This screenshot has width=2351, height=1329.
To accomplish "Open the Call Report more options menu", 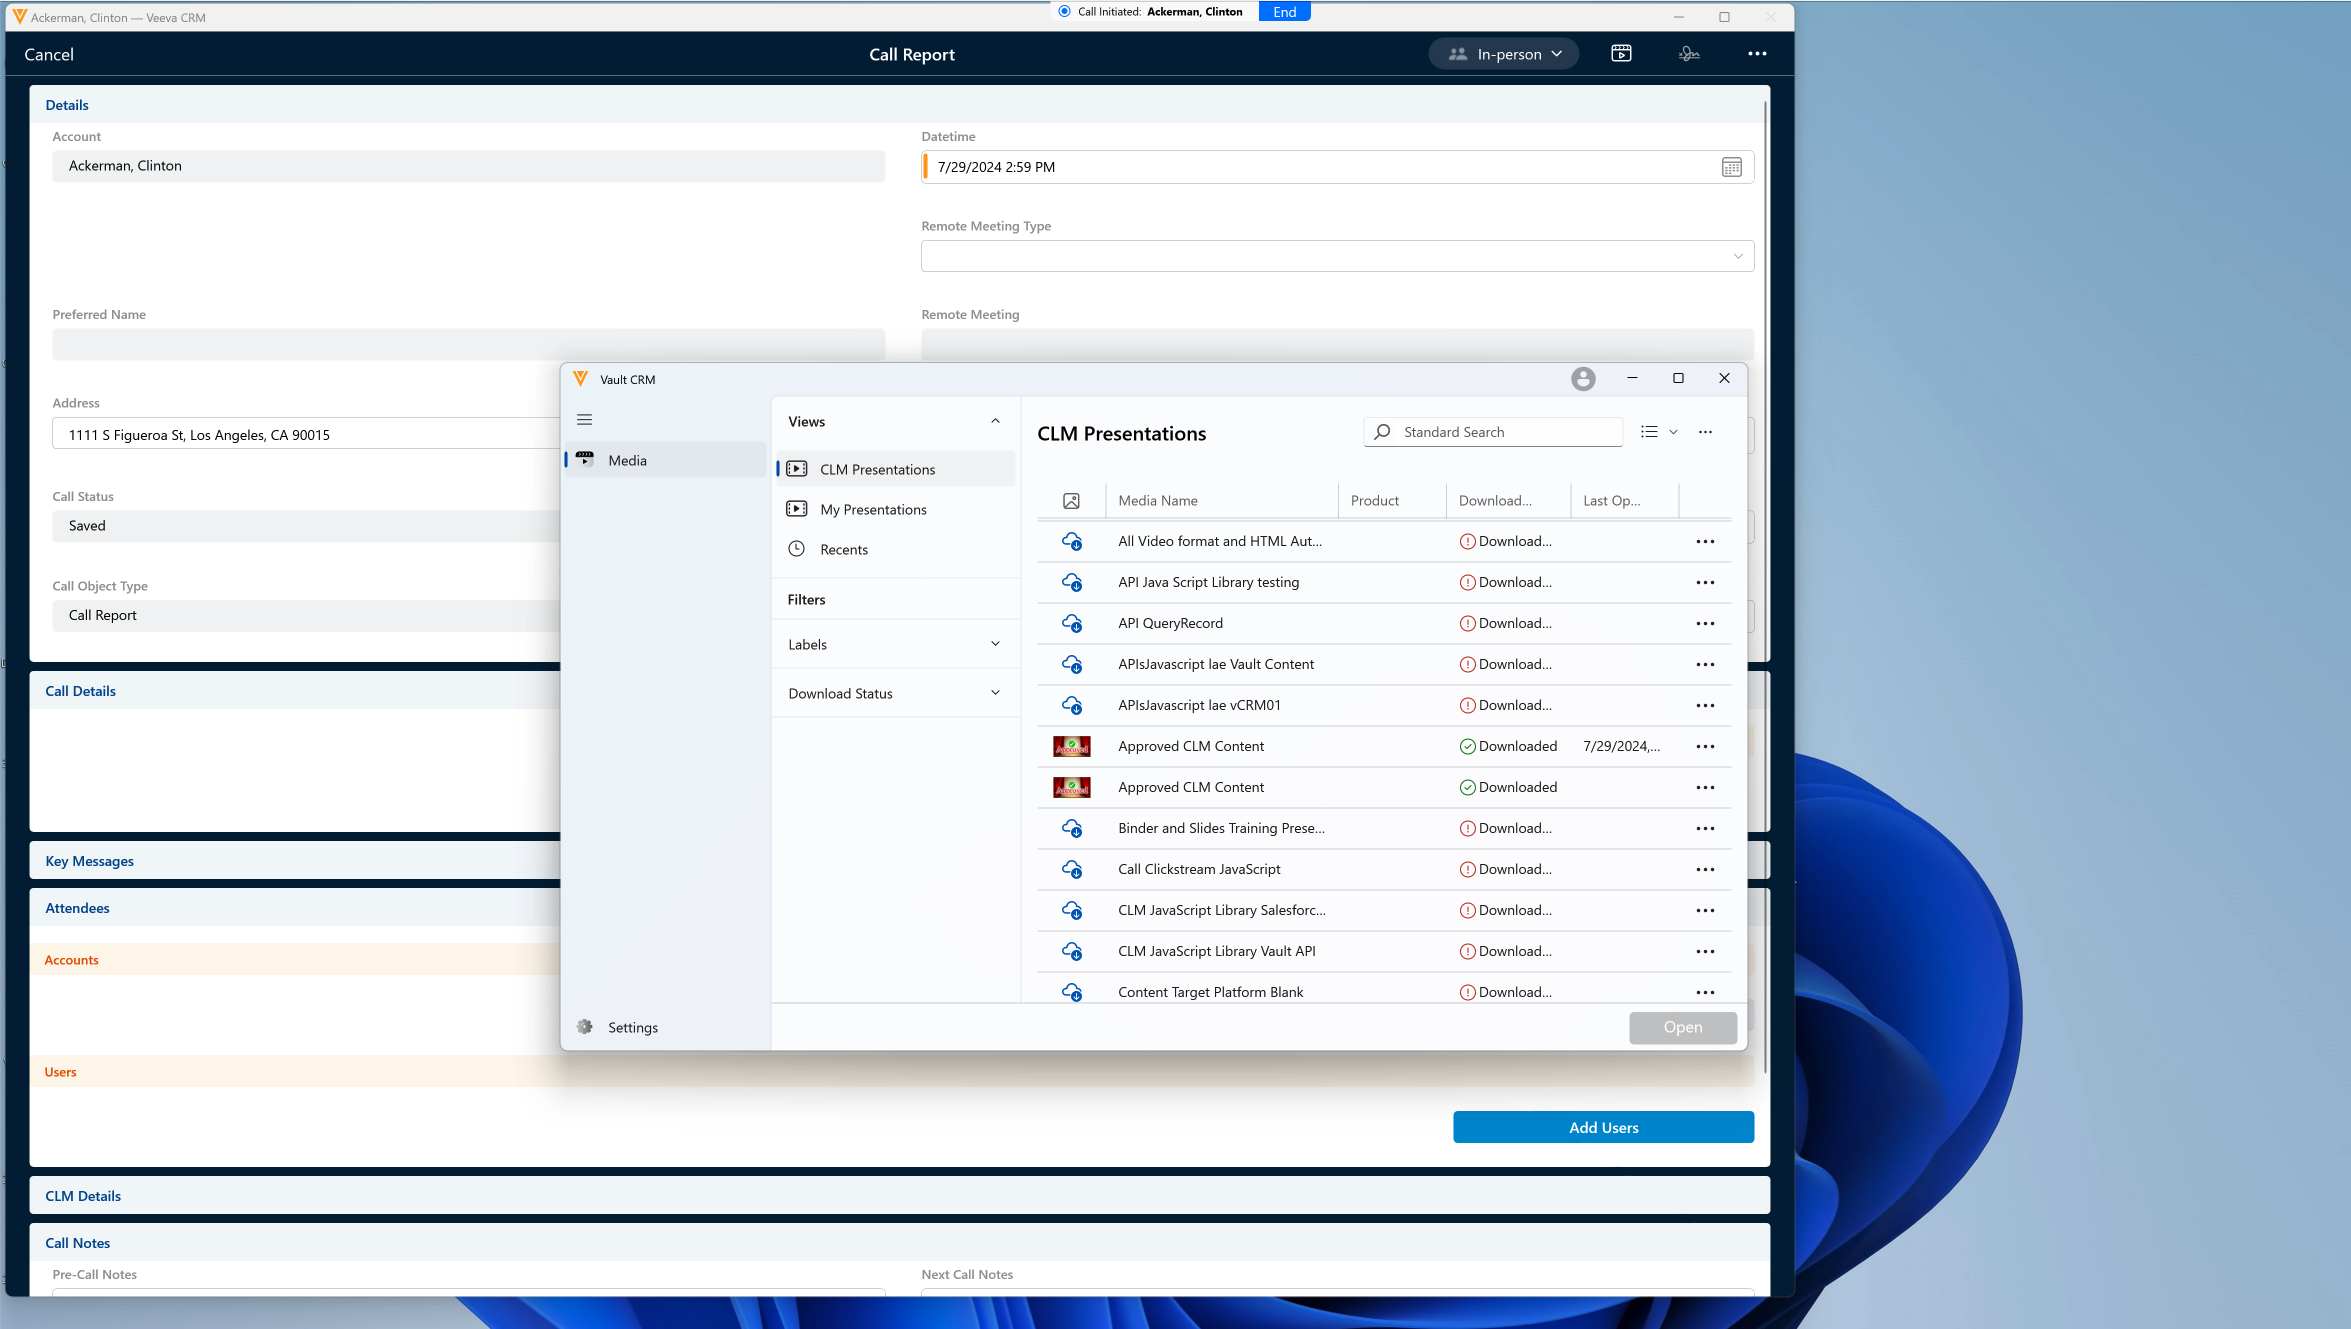I will 1757,54.
